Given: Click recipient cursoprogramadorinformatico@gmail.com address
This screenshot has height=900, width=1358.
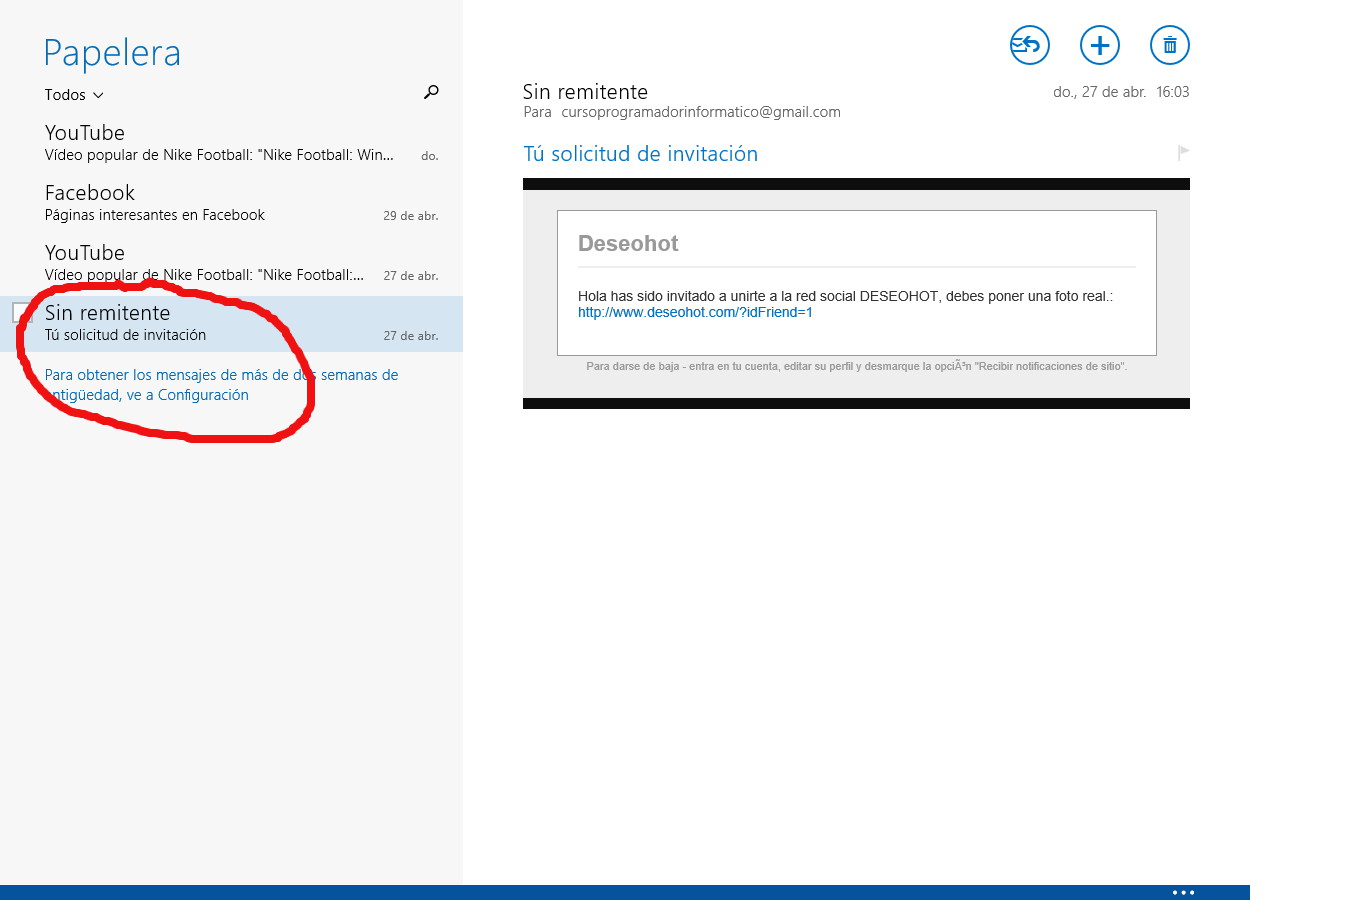Looking at the screenshot, I should tap(700, 112).
